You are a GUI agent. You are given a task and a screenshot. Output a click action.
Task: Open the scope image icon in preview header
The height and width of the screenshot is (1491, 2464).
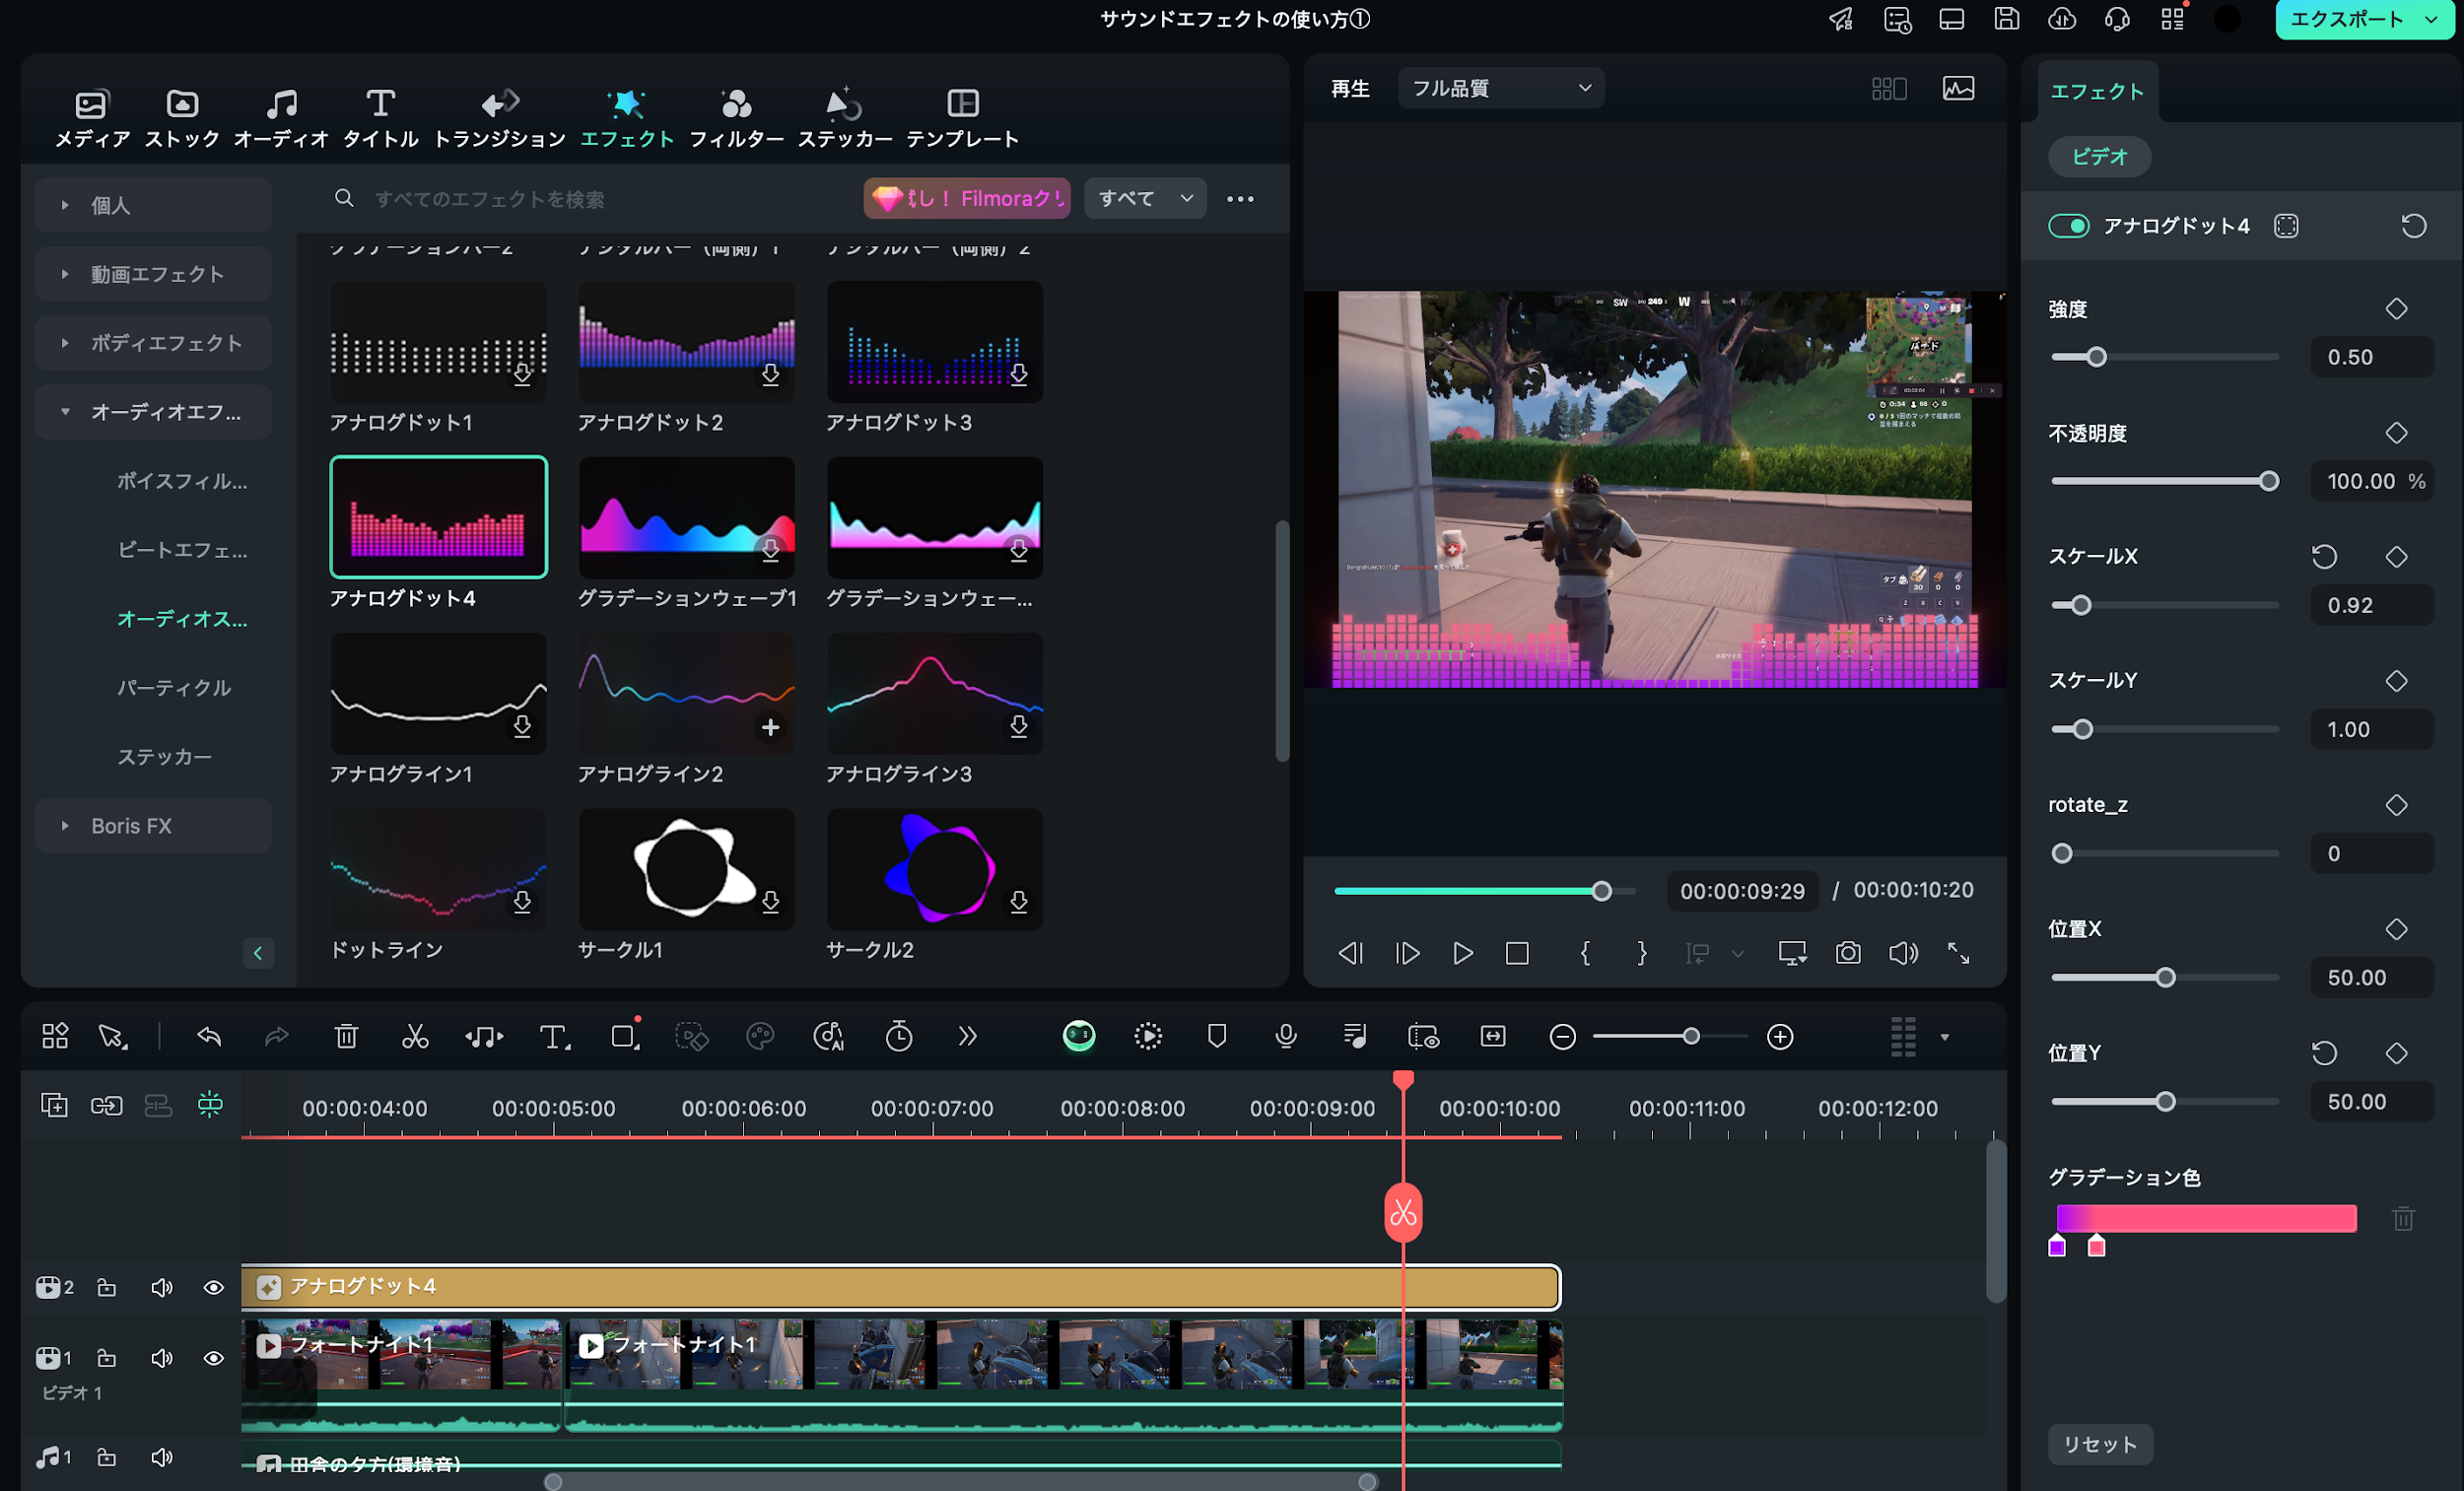point(1958,88)
